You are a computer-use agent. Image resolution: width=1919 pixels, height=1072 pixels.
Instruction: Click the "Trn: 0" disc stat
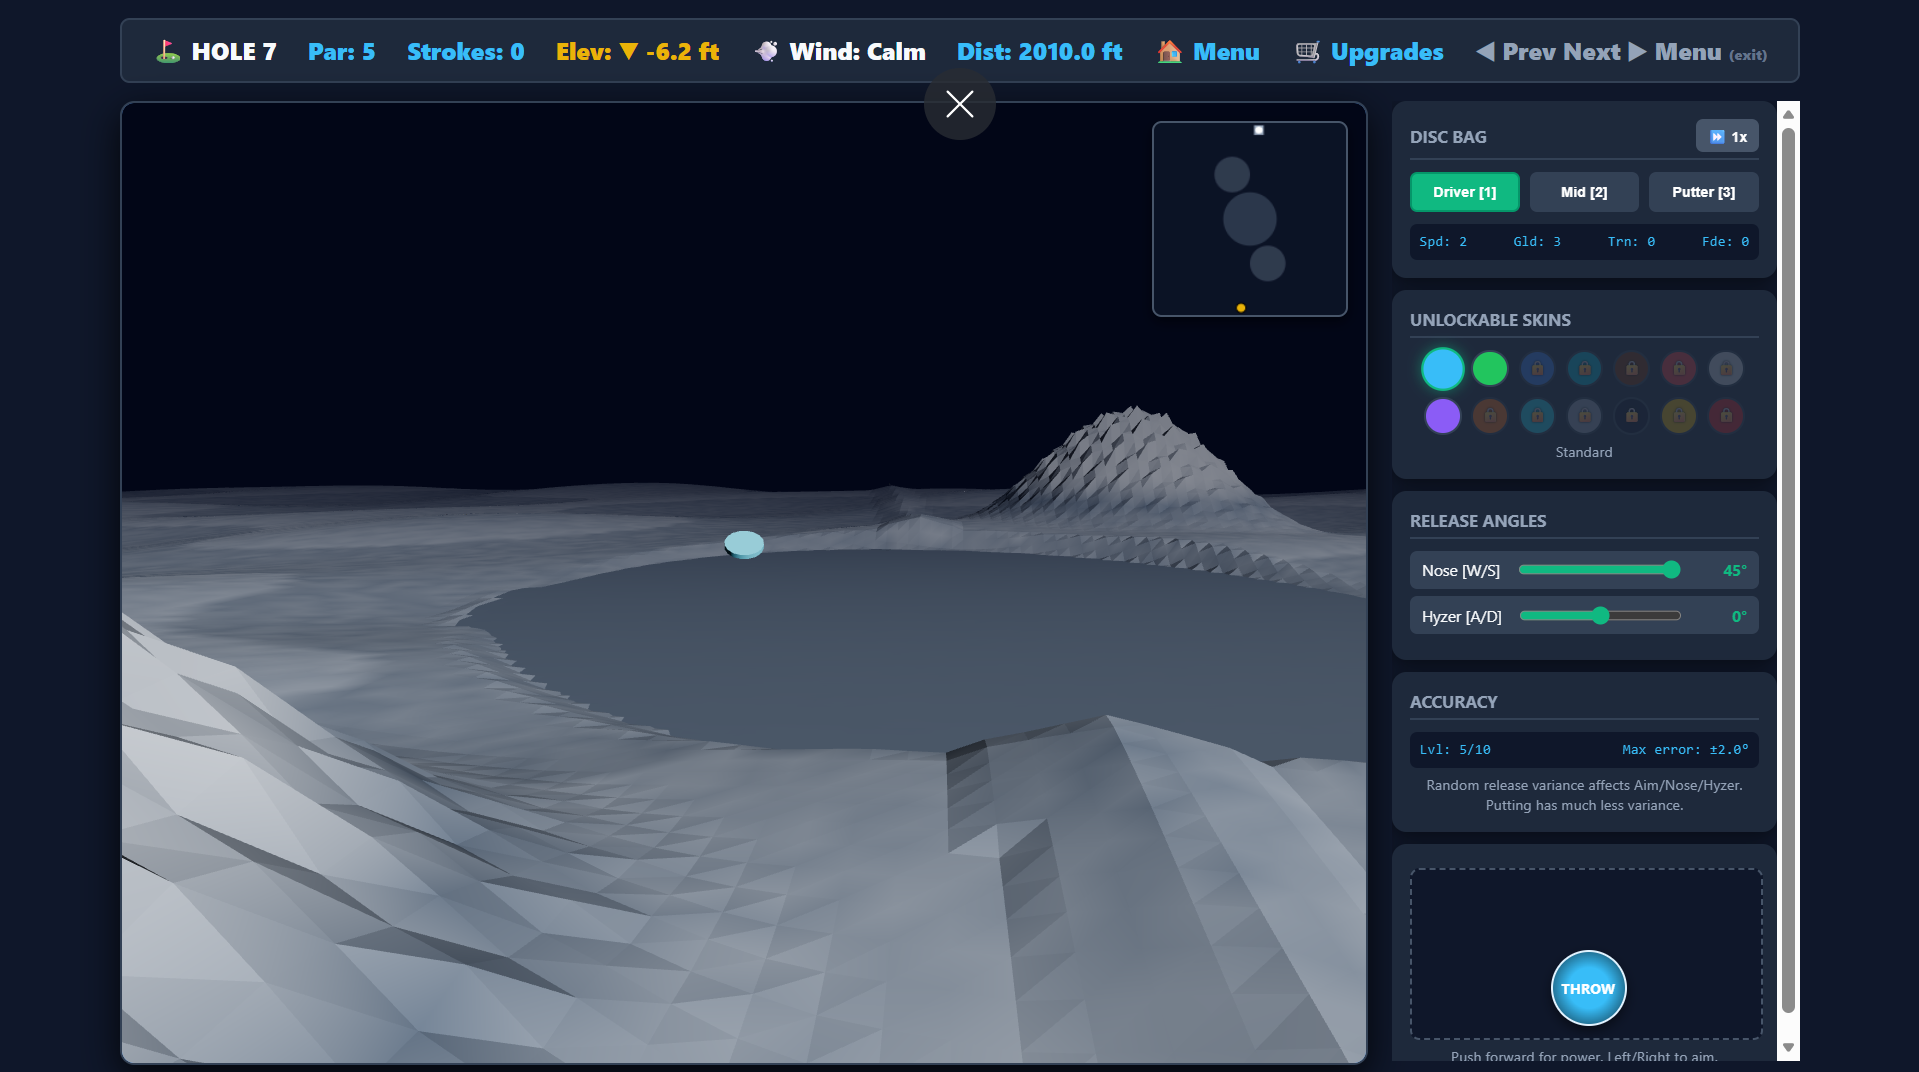1631,242
